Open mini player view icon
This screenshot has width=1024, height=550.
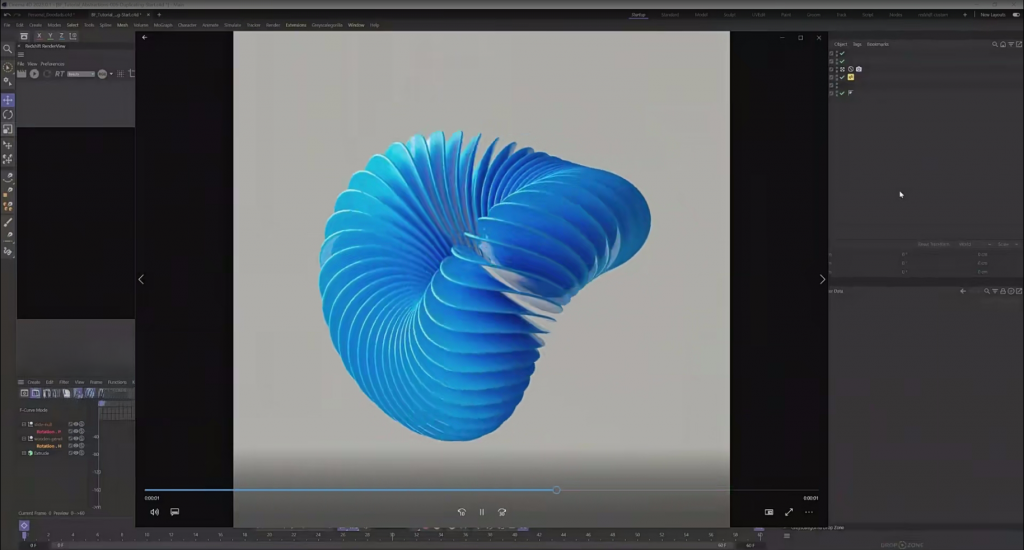(769, 512)
